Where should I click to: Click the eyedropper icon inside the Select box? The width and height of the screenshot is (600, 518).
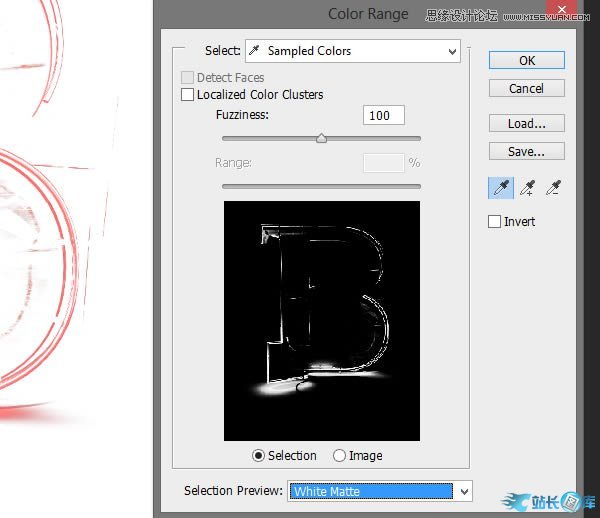point(256,51)
